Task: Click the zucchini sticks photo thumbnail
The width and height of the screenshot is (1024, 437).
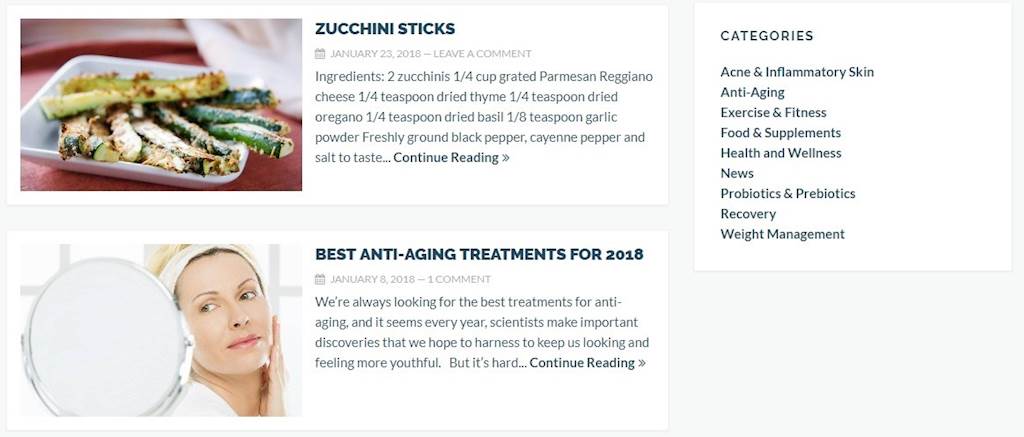Action: pyautogui.click(x=161, y=105)
